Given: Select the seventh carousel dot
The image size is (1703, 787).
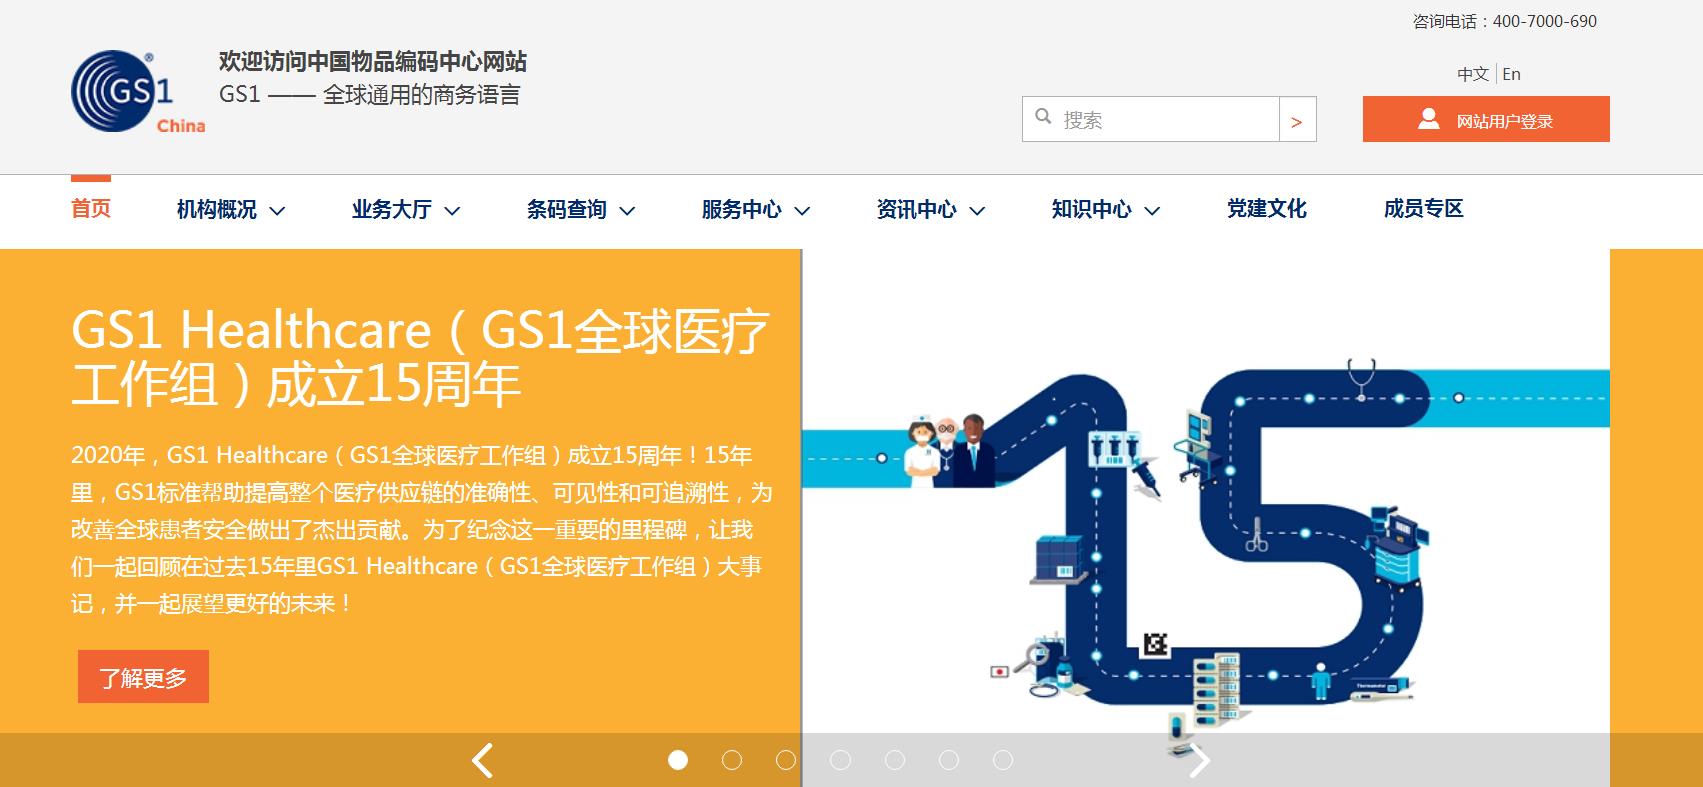Looking at the screenshot, I should click(1003, 761).
